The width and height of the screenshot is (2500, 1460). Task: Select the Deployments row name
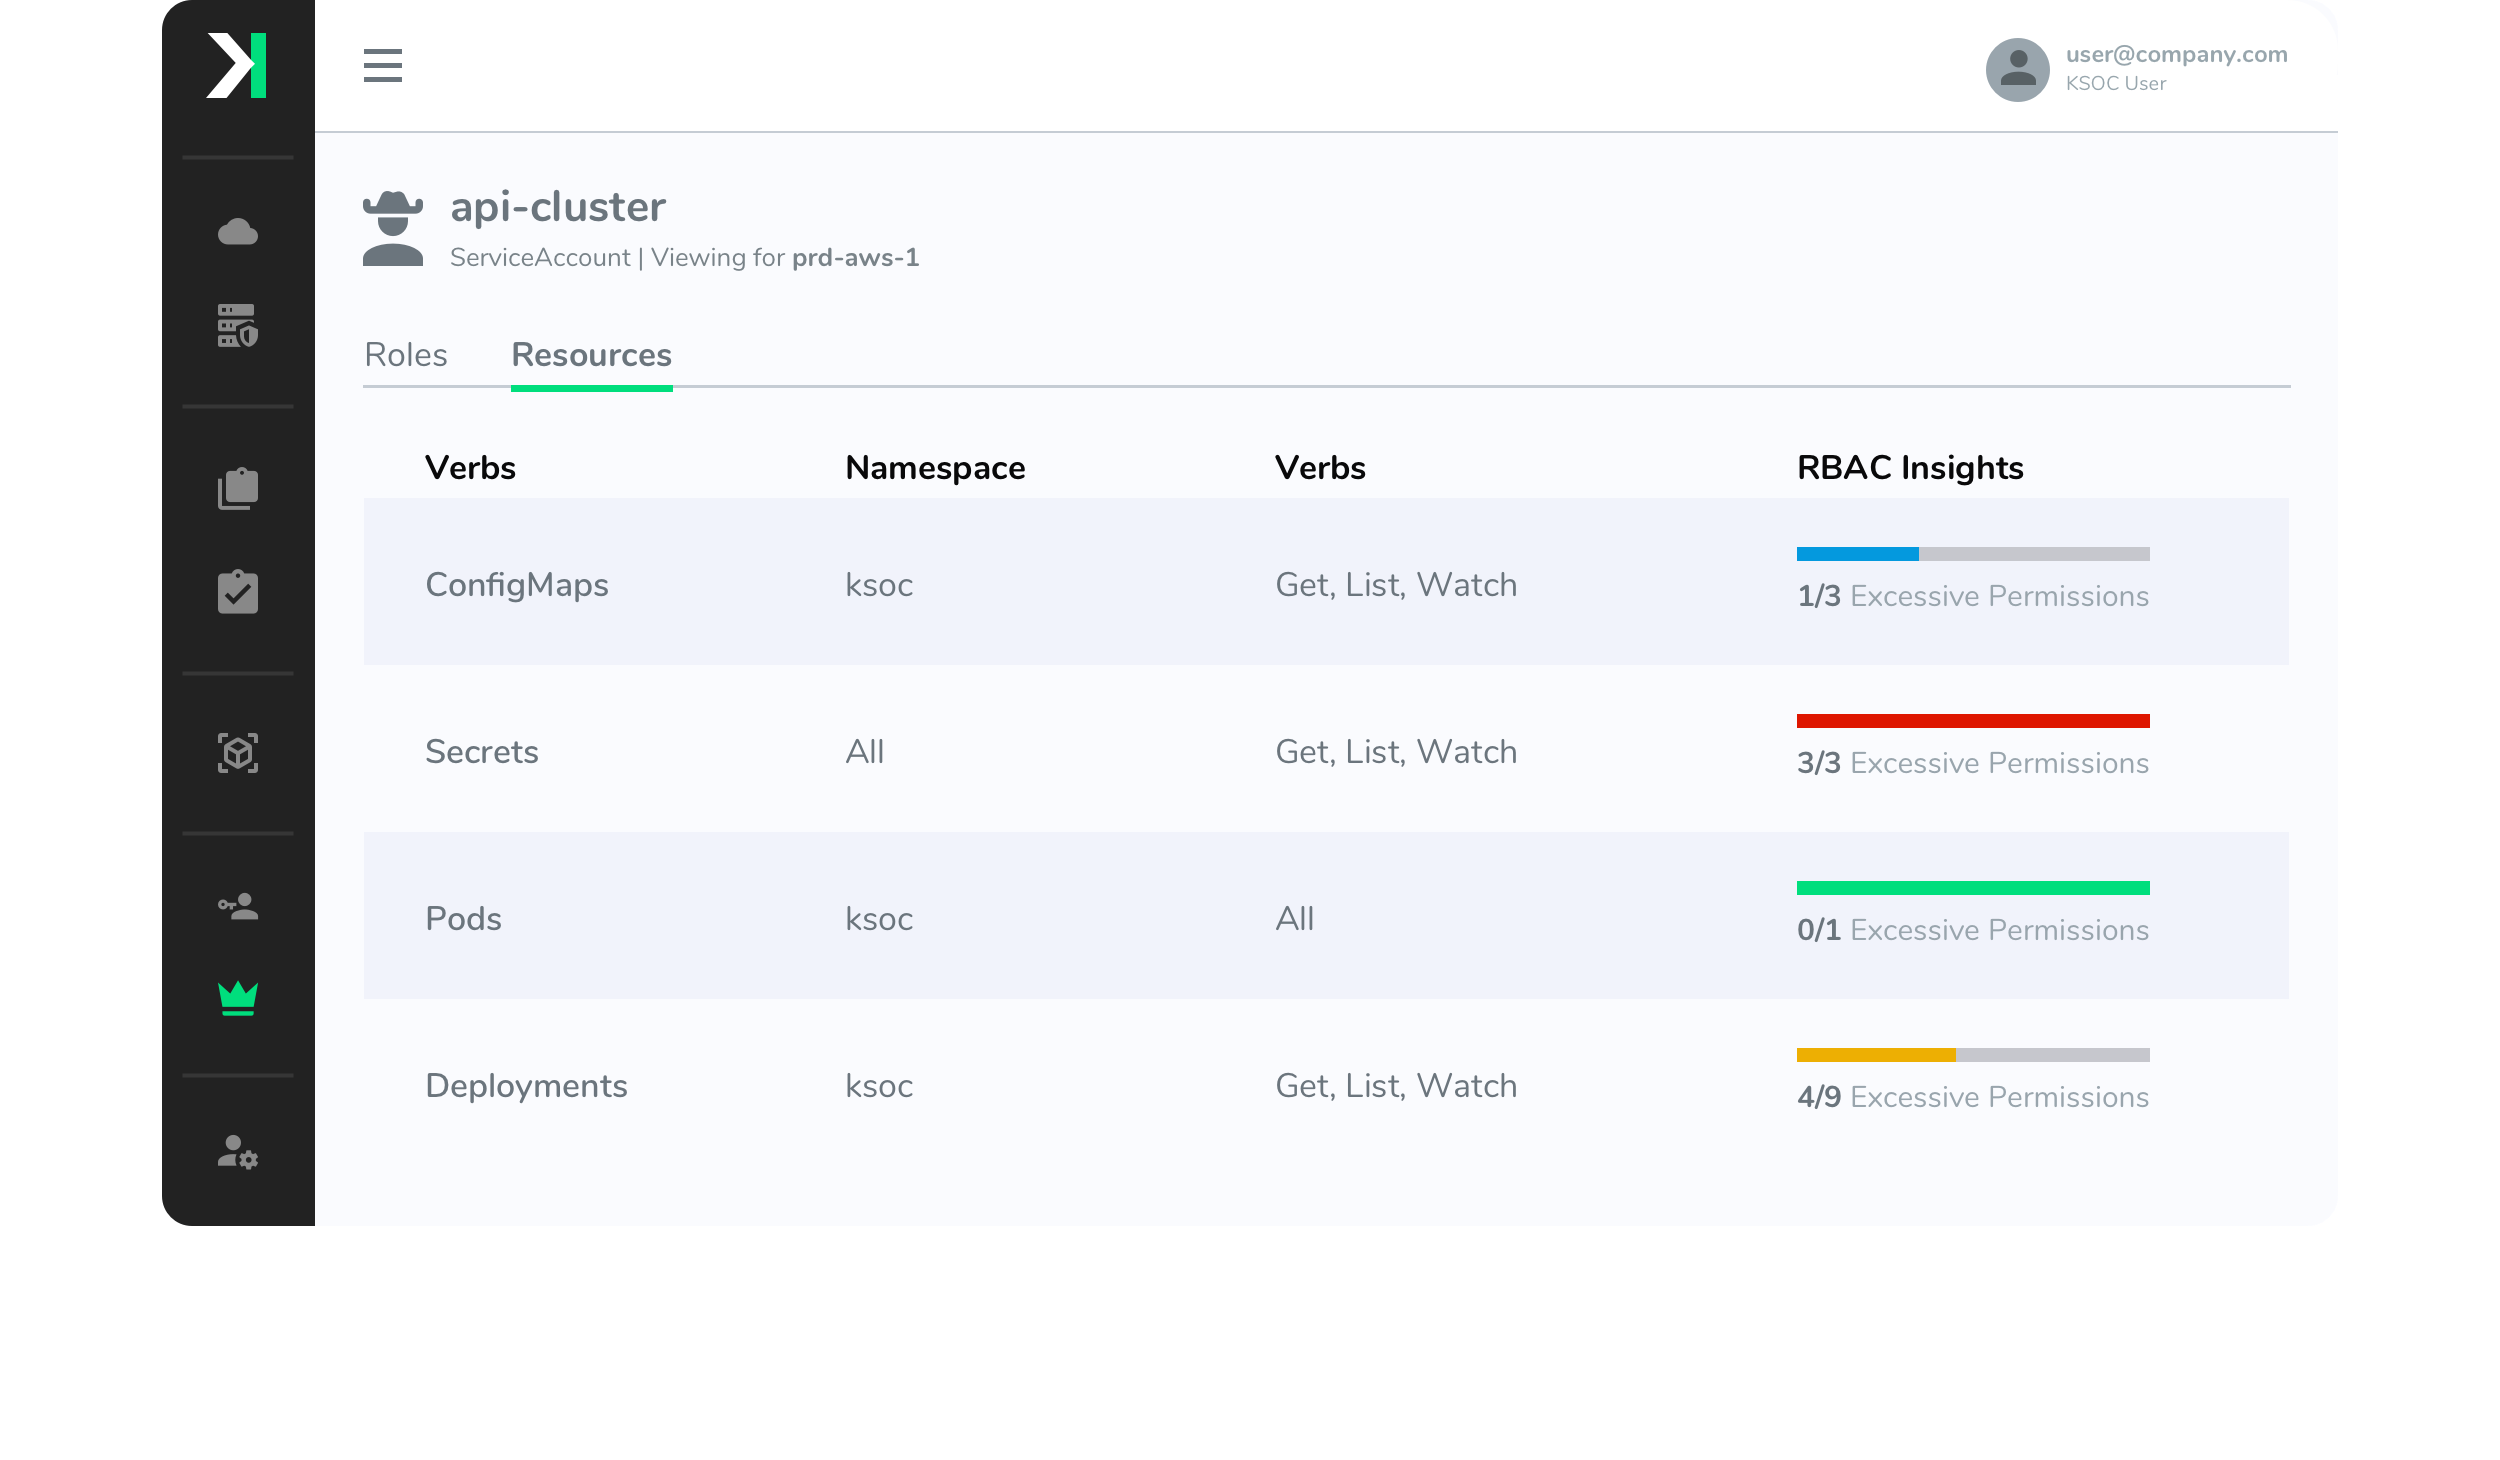coord(527,1086)
